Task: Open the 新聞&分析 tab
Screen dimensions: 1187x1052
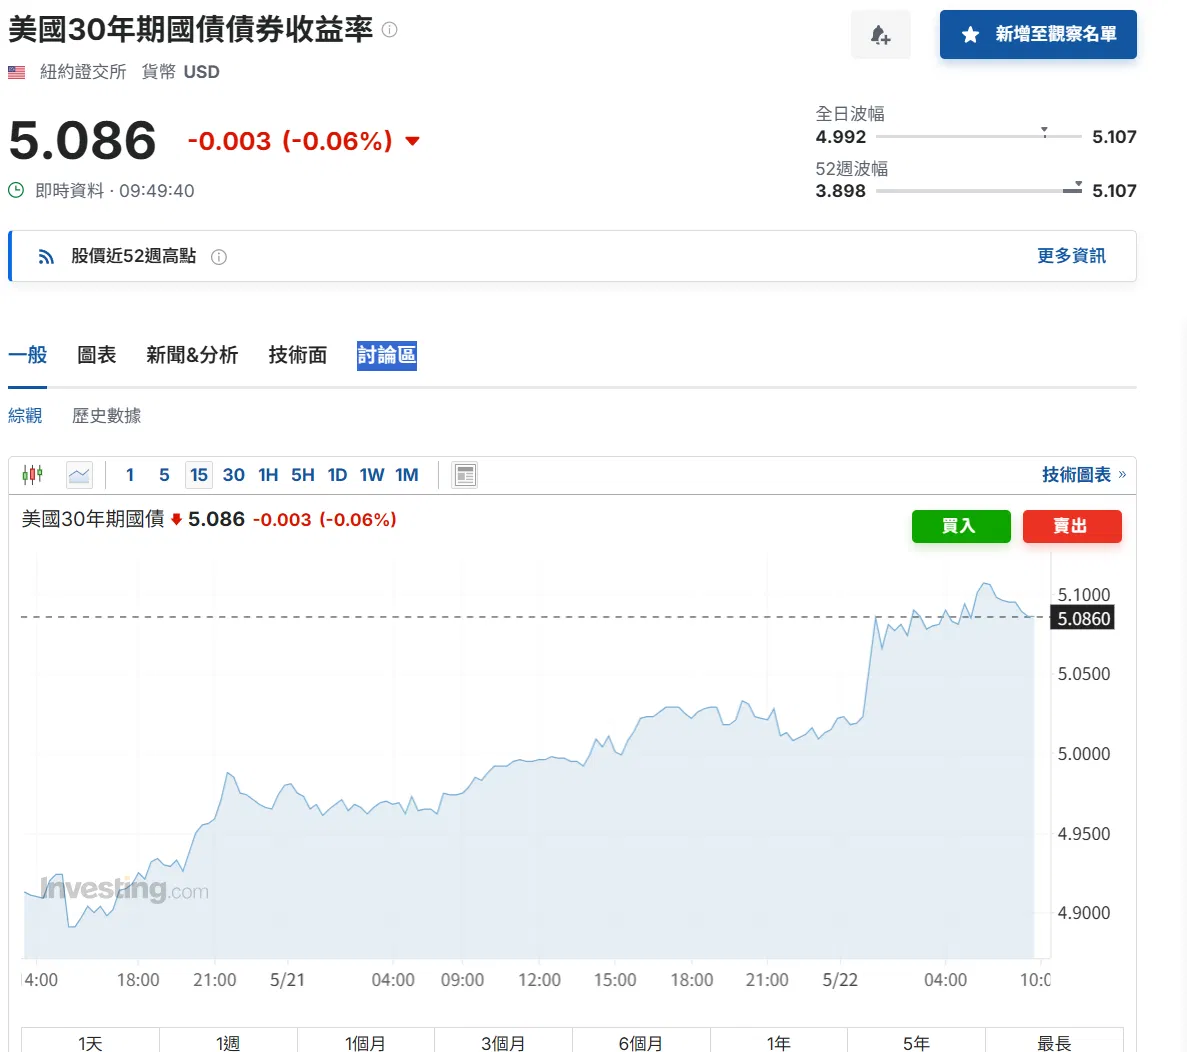Action: coord(192,355)
